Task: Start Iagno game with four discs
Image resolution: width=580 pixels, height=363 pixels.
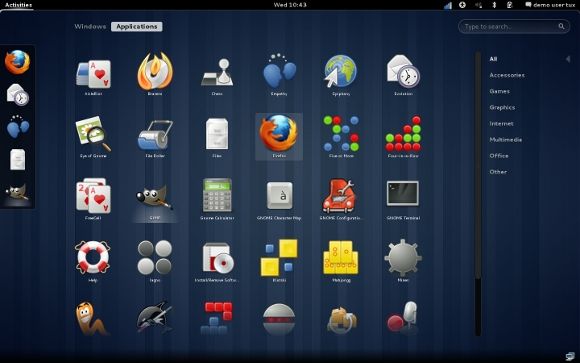Action: (x=155, y=261)
